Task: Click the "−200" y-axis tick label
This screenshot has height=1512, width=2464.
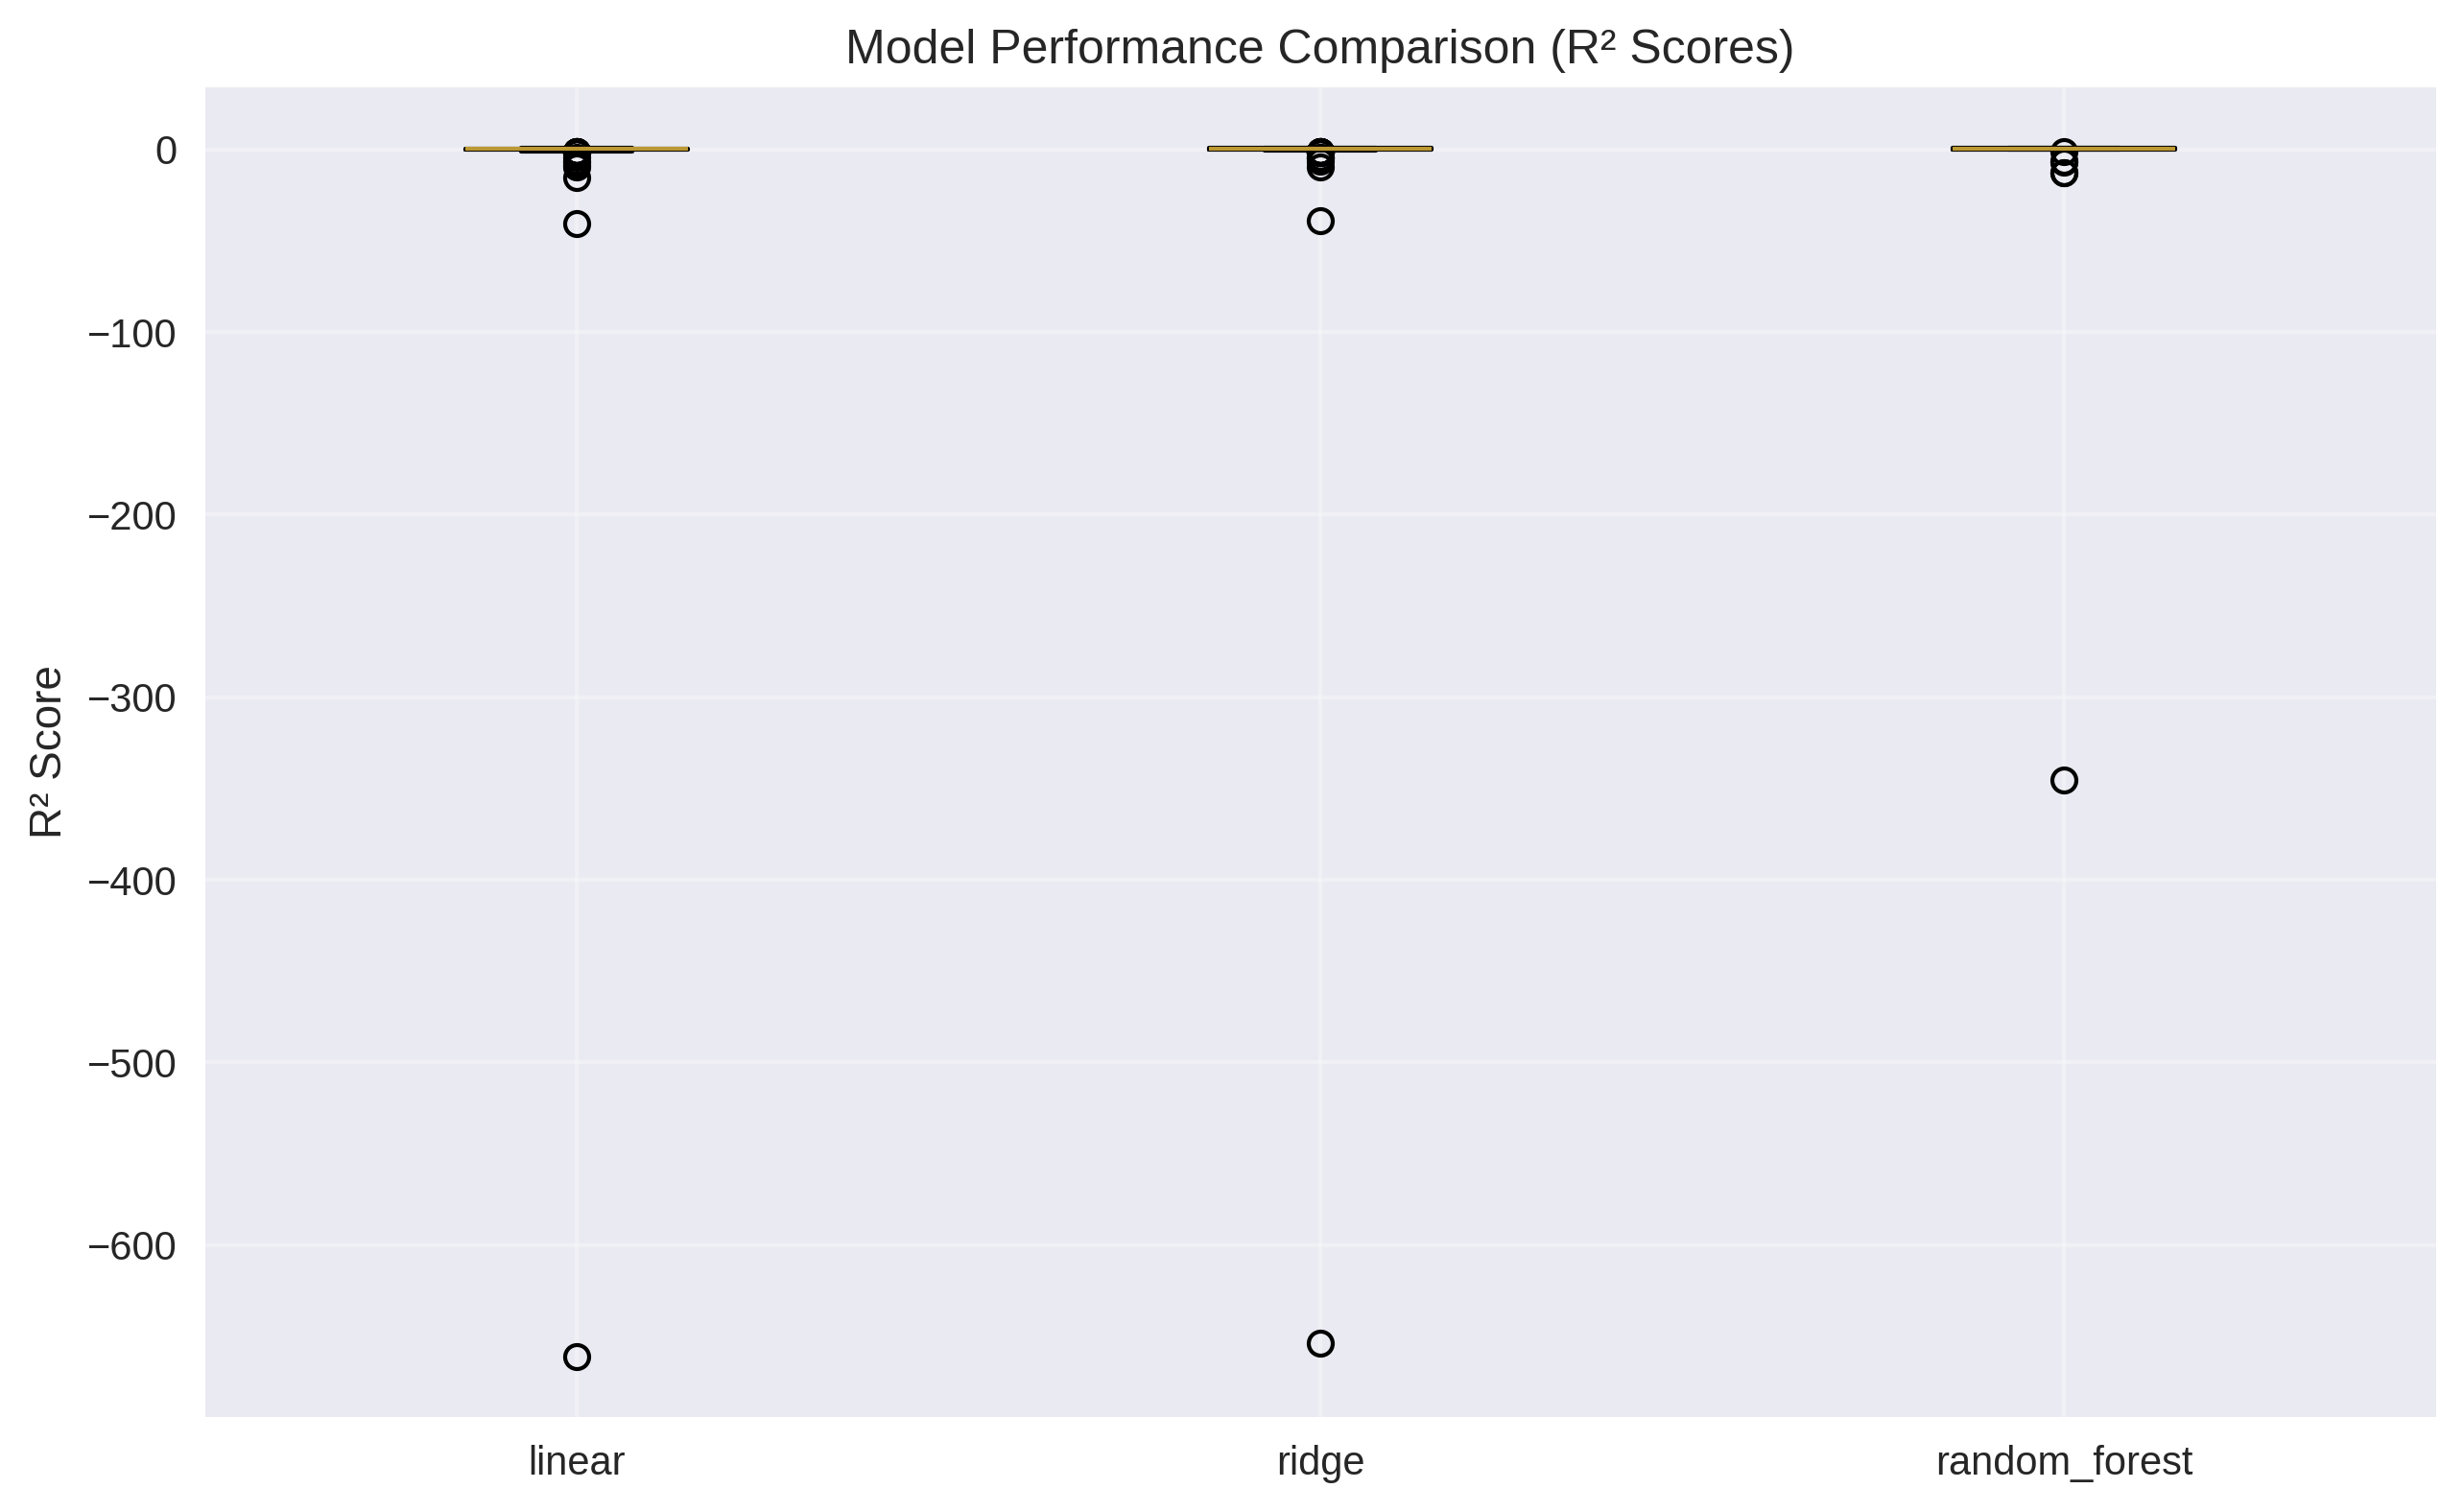Action: [132, 517]
